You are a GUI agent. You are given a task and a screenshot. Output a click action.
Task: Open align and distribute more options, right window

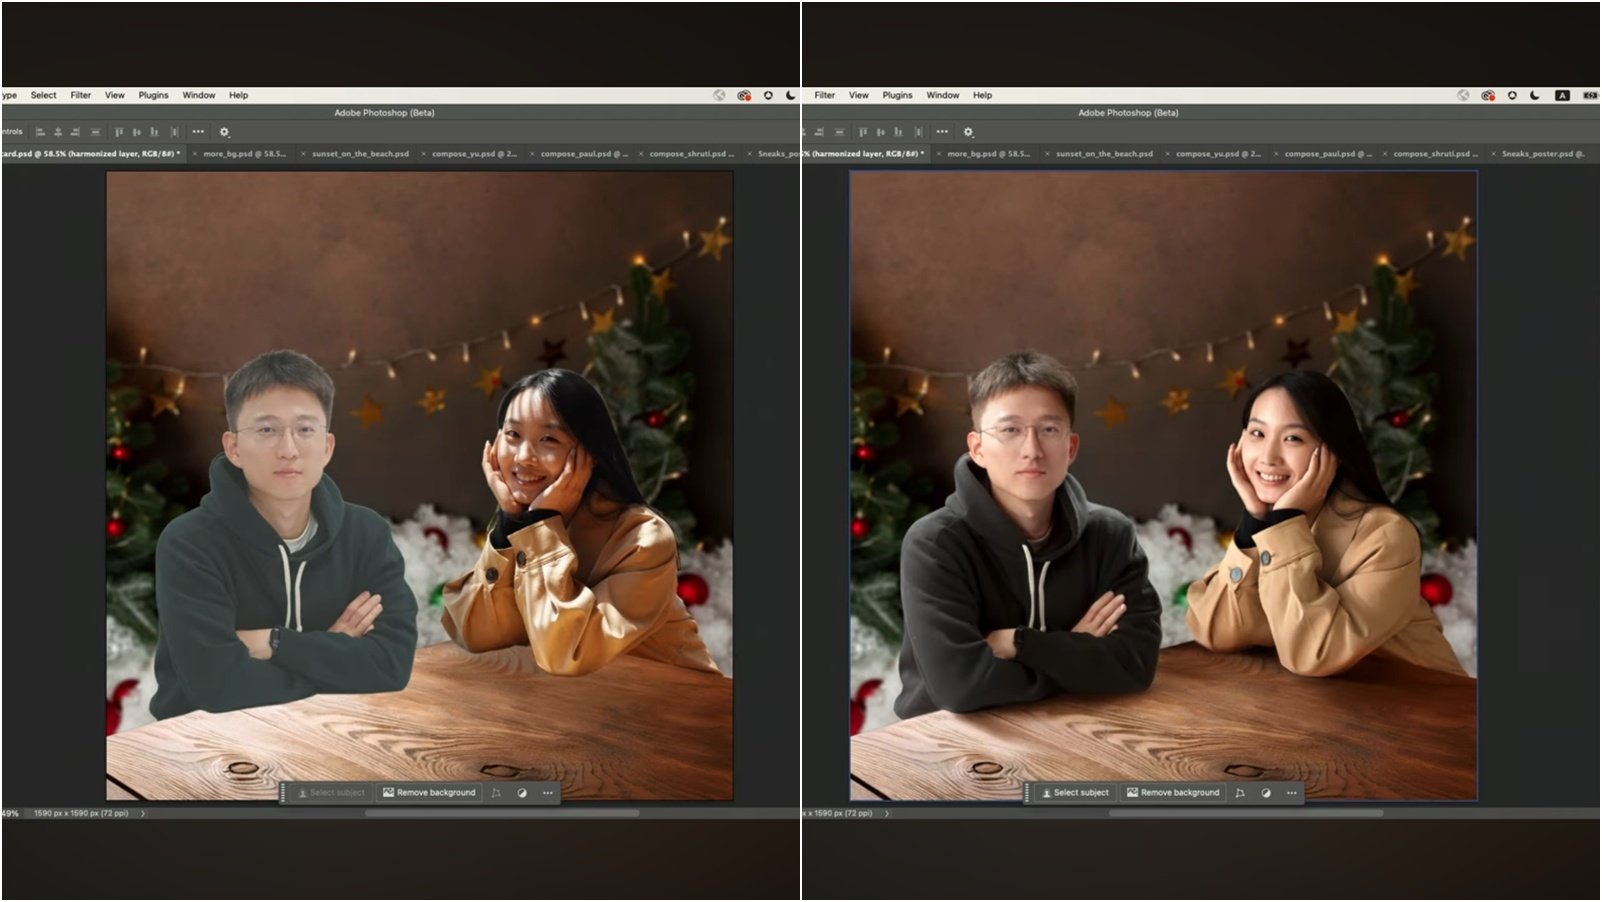(x=942, y=131)
